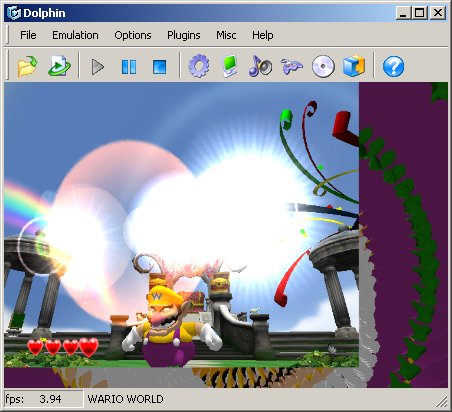Open the Help menu
This screenshot has width=452, height=412.
pyautogui.click(x=263, y=35)
